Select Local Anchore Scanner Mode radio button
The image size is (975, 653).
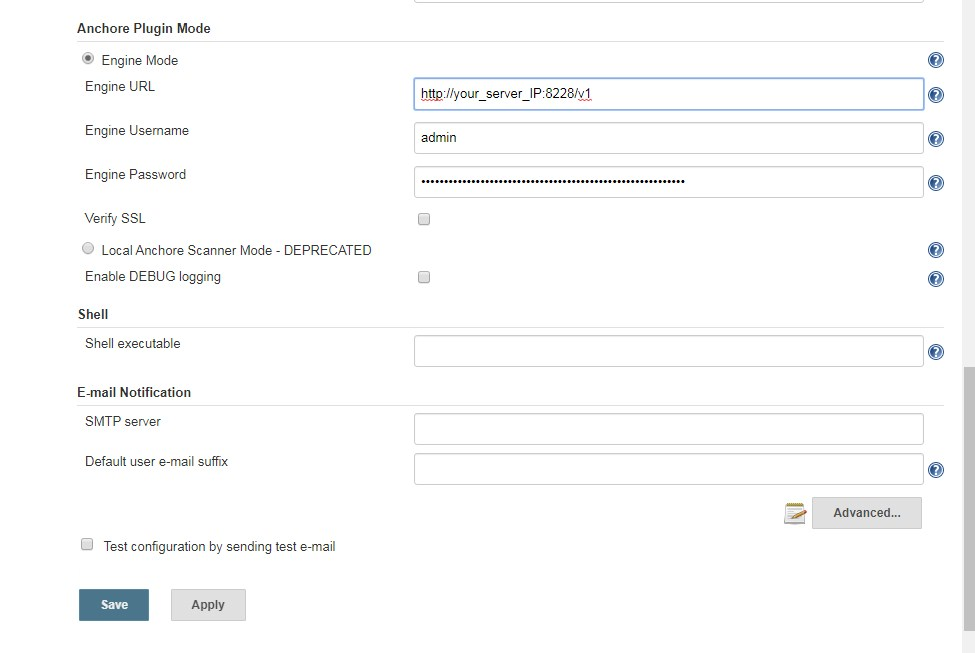coord(88,249)
